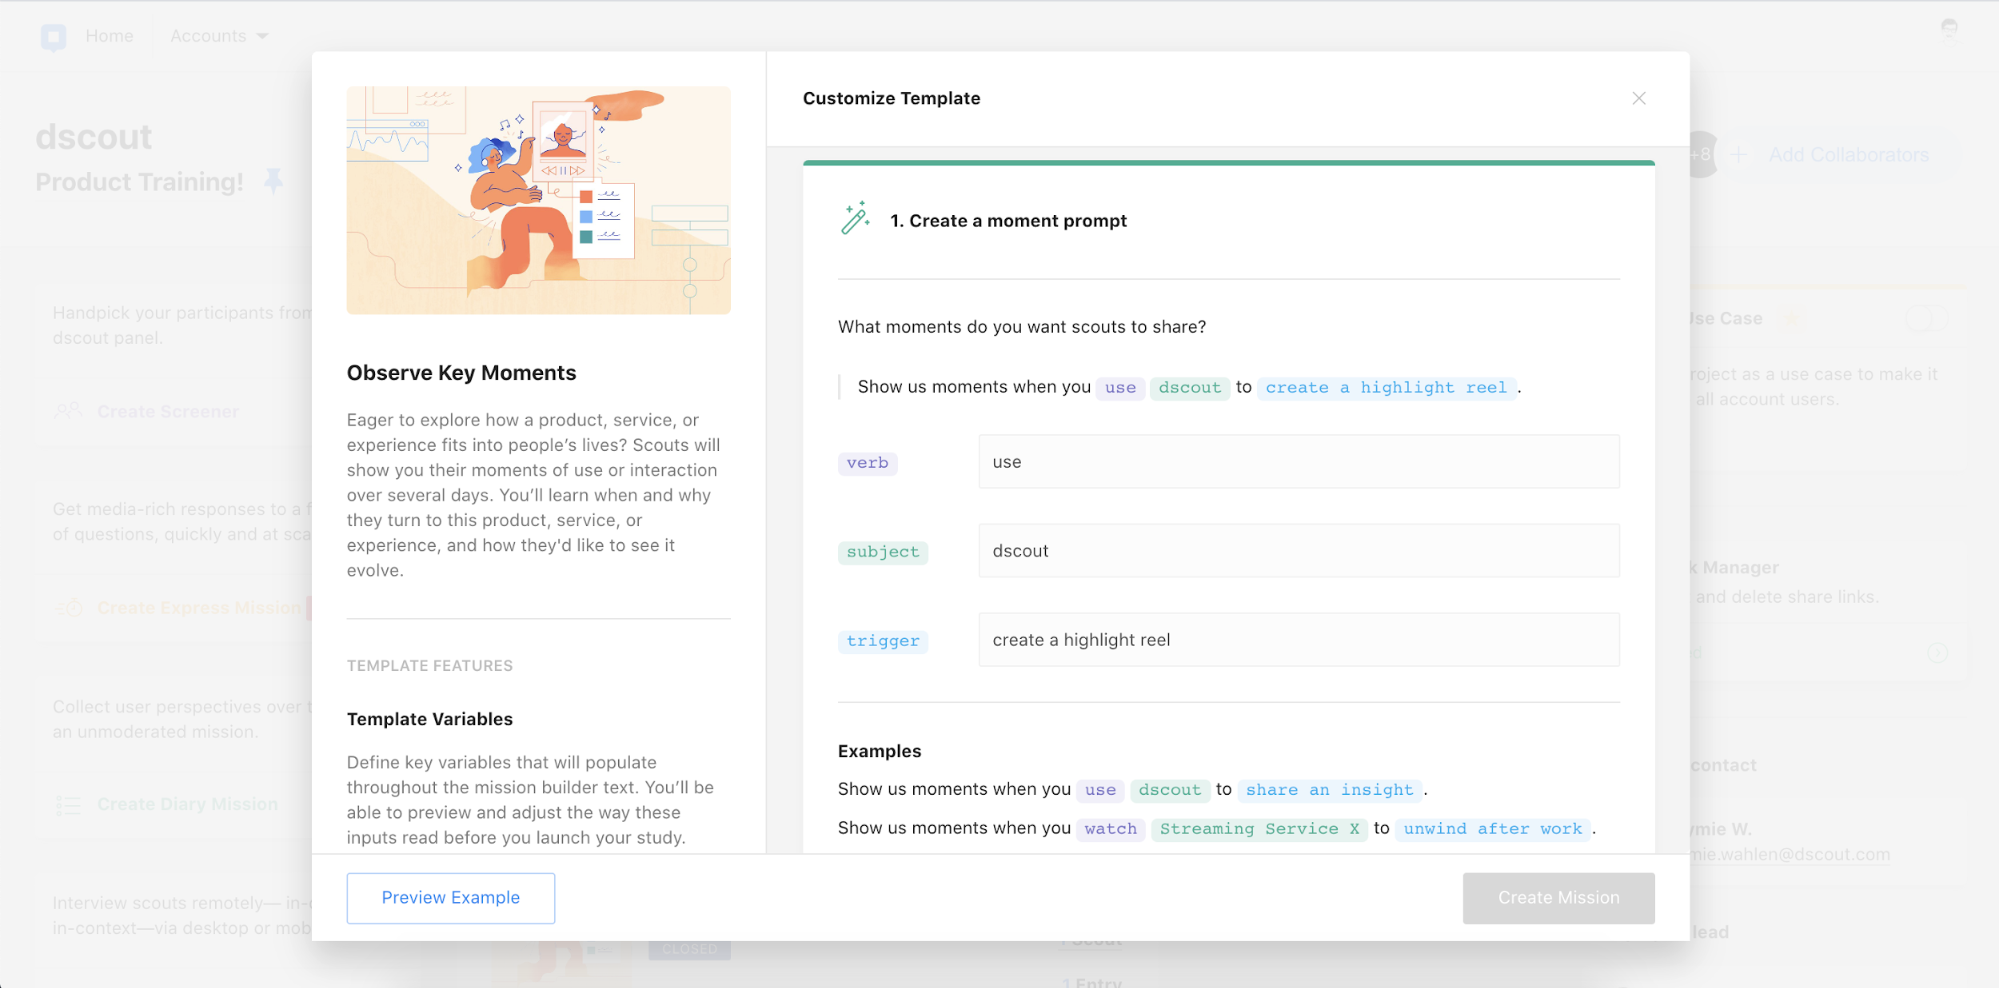Edit the trigger input field
The height and width of the screenshot is (989, 1999).
(1299, 640)
